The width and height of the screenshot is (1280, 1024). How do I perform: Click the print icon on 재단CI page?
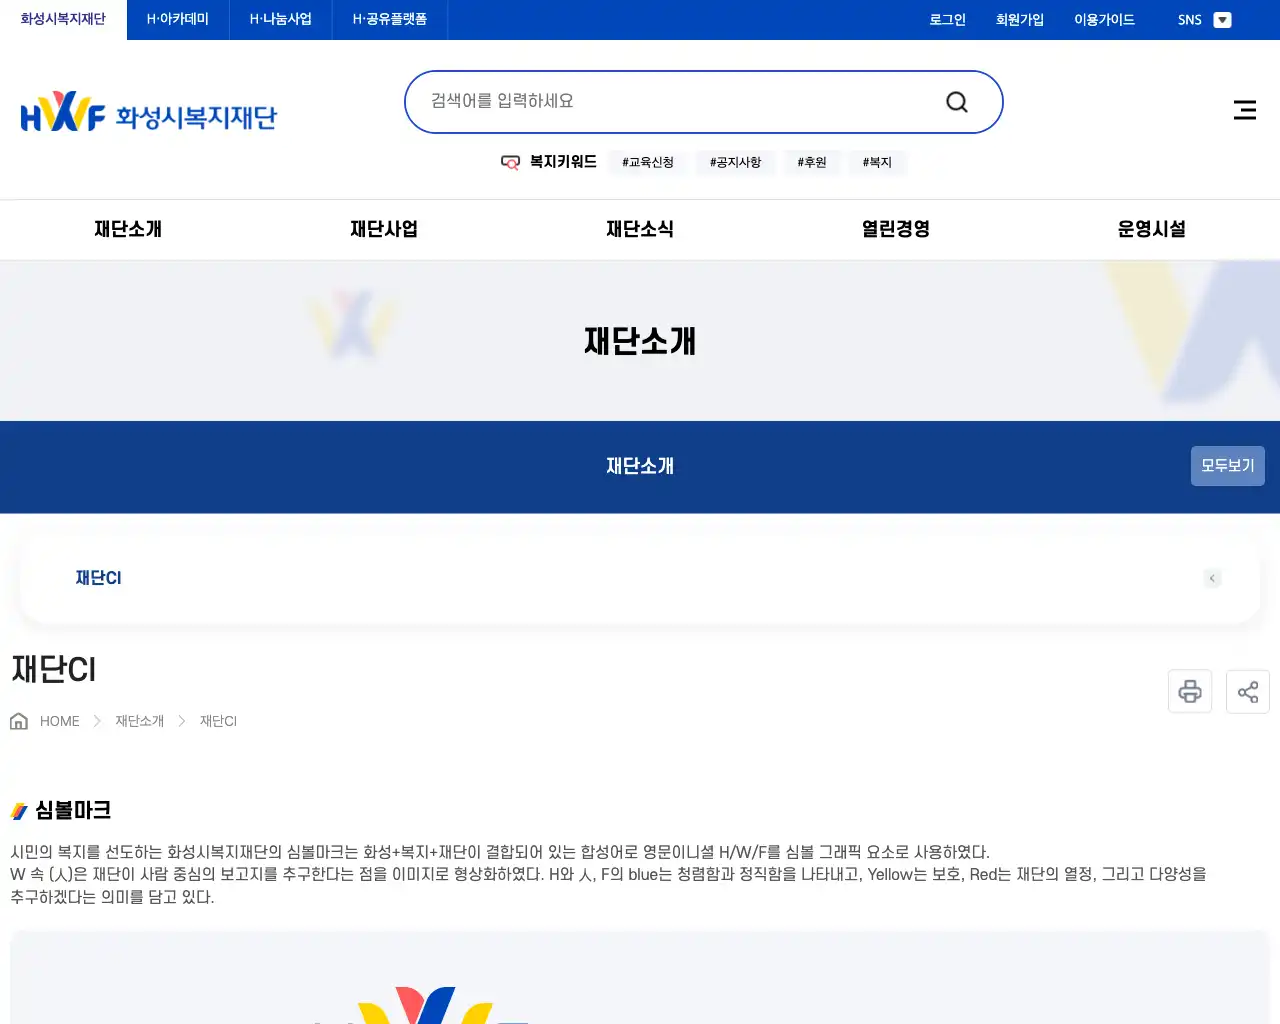[1189, 691]
